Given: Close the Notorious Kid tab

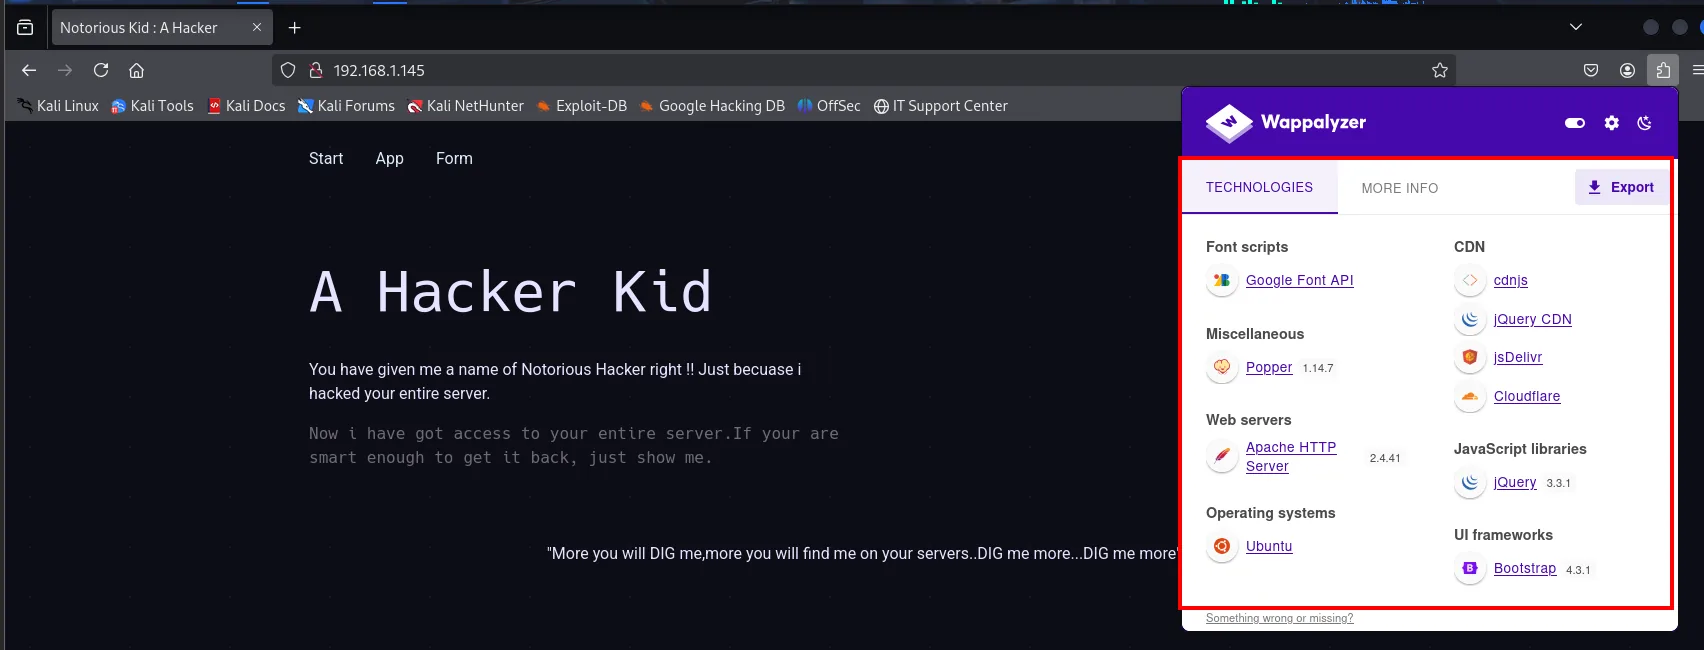Looking at the screenshot, I should pos(257,28).
